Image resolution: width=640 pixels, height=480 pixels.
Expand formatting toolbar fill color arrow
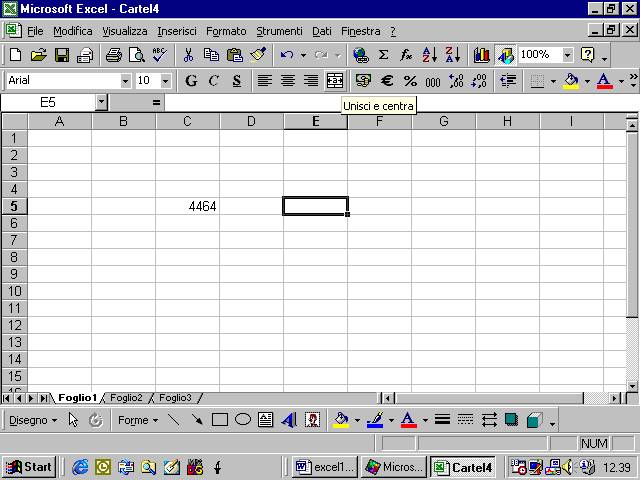coord(587,81)
